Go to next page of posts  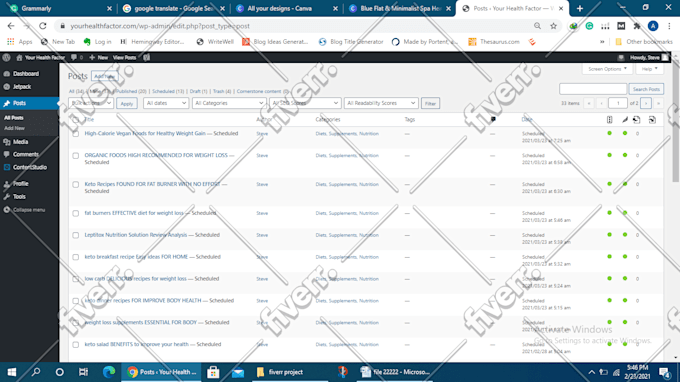click(646, 103)
